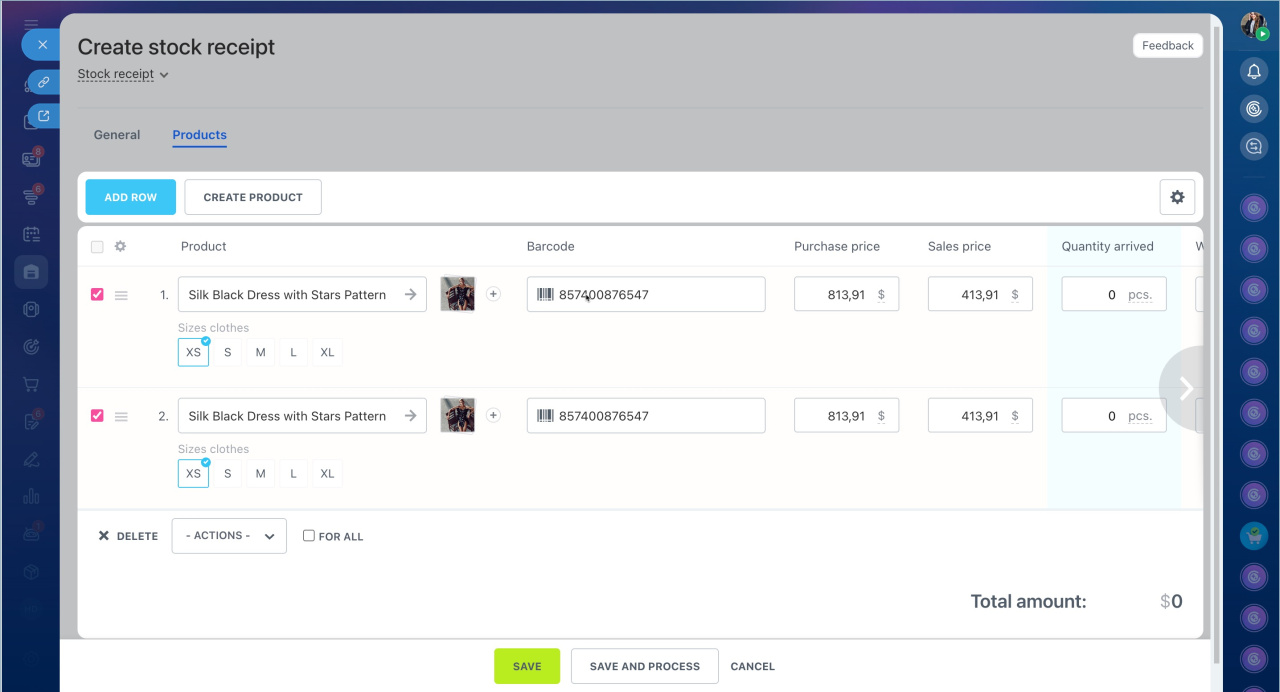Click the drag handle of row 2

(121, 416)
